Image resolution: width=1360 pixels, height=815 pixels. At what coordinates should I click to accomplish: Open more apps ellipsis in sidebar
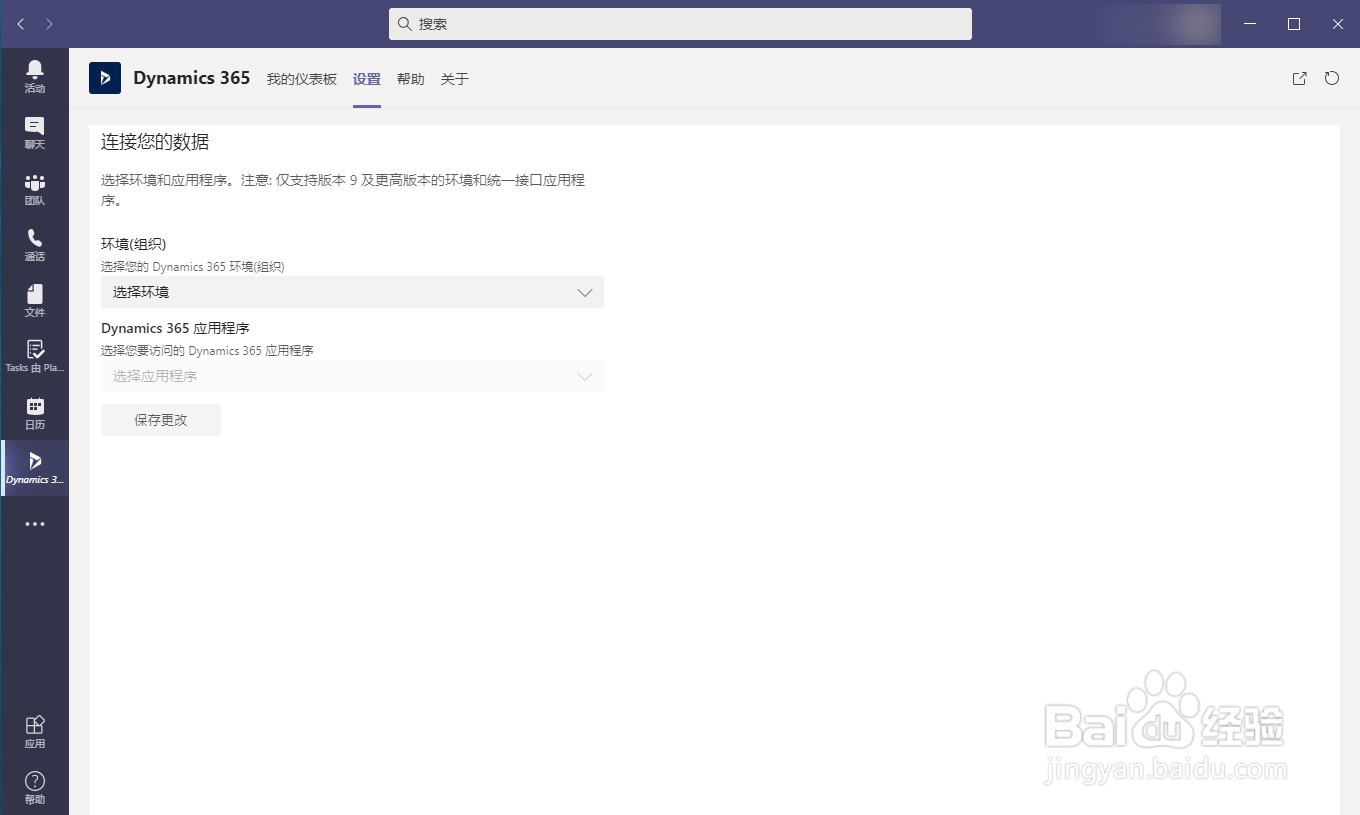click(35, 524)
